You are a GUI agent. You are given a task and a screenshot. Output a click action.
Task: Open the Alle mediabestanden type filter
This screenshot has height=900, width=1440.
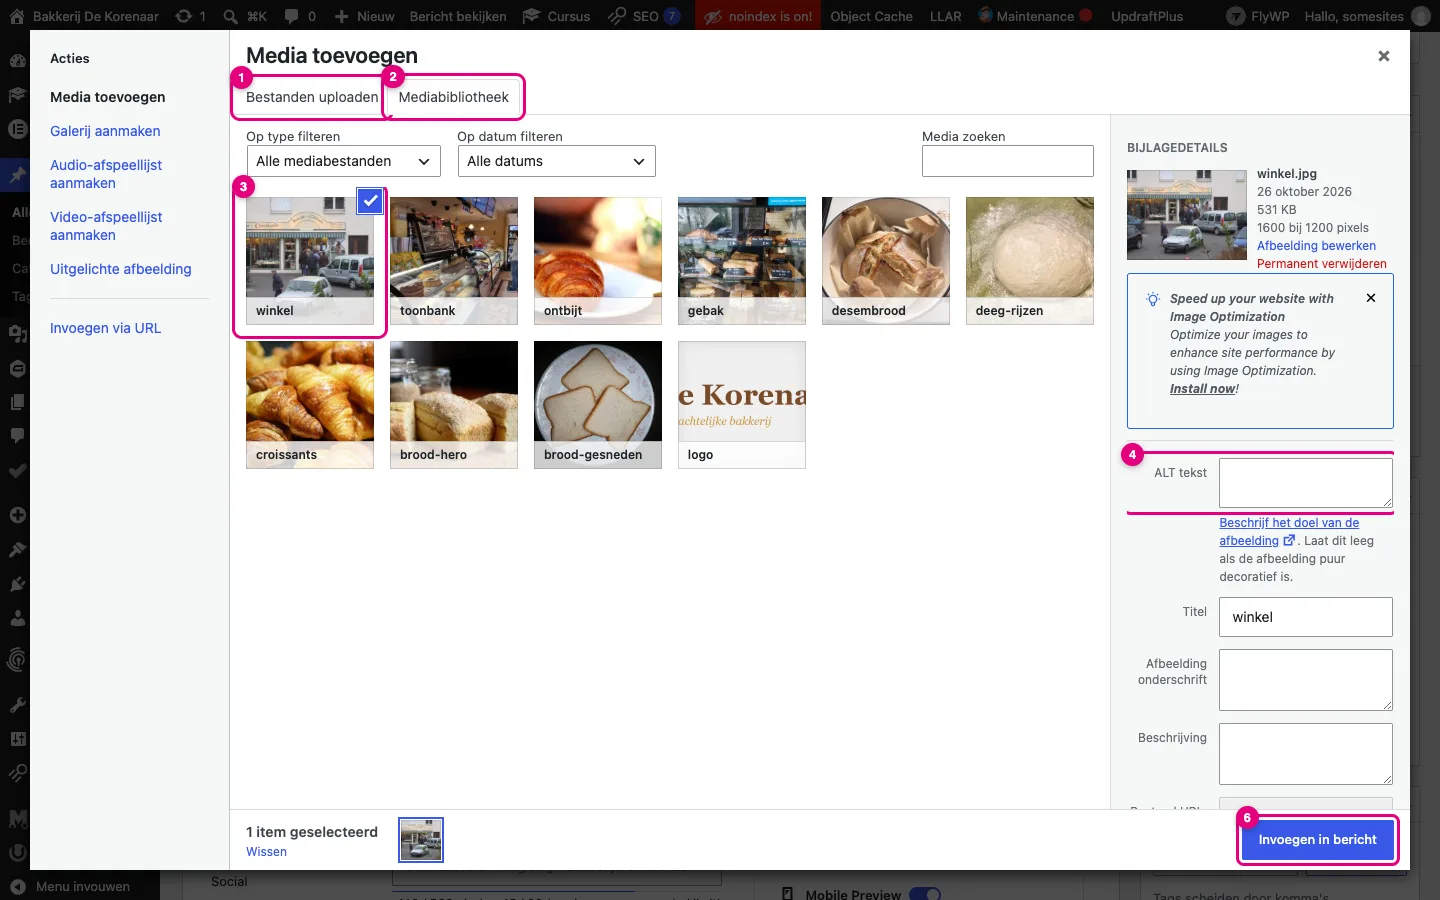(344, 161)
